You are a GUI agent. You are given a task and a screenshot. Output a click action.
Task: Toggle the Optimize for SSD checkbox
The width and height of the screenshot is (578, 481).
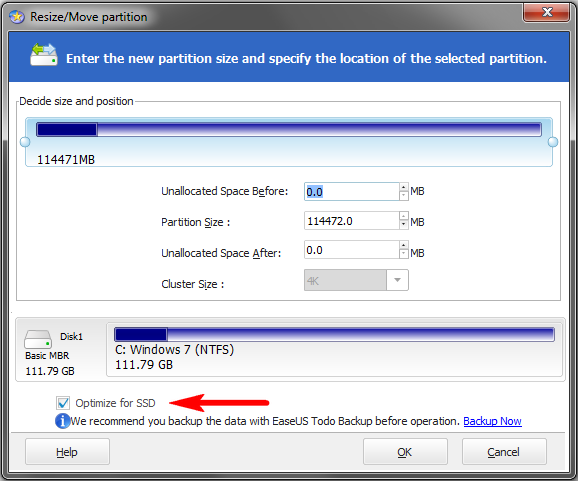[63, 403]
